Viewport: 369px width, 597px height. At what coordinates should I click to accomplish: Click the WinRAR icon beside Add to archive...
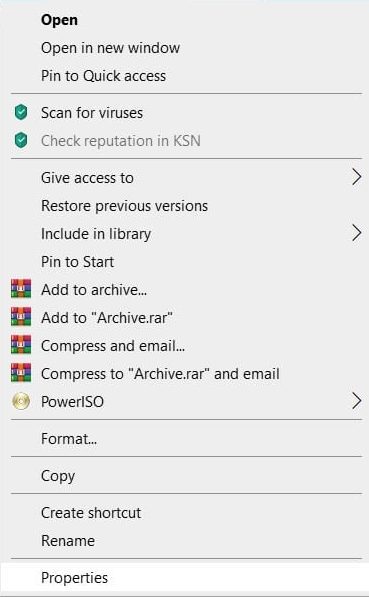pyautogui.click(x=21, y=289)
